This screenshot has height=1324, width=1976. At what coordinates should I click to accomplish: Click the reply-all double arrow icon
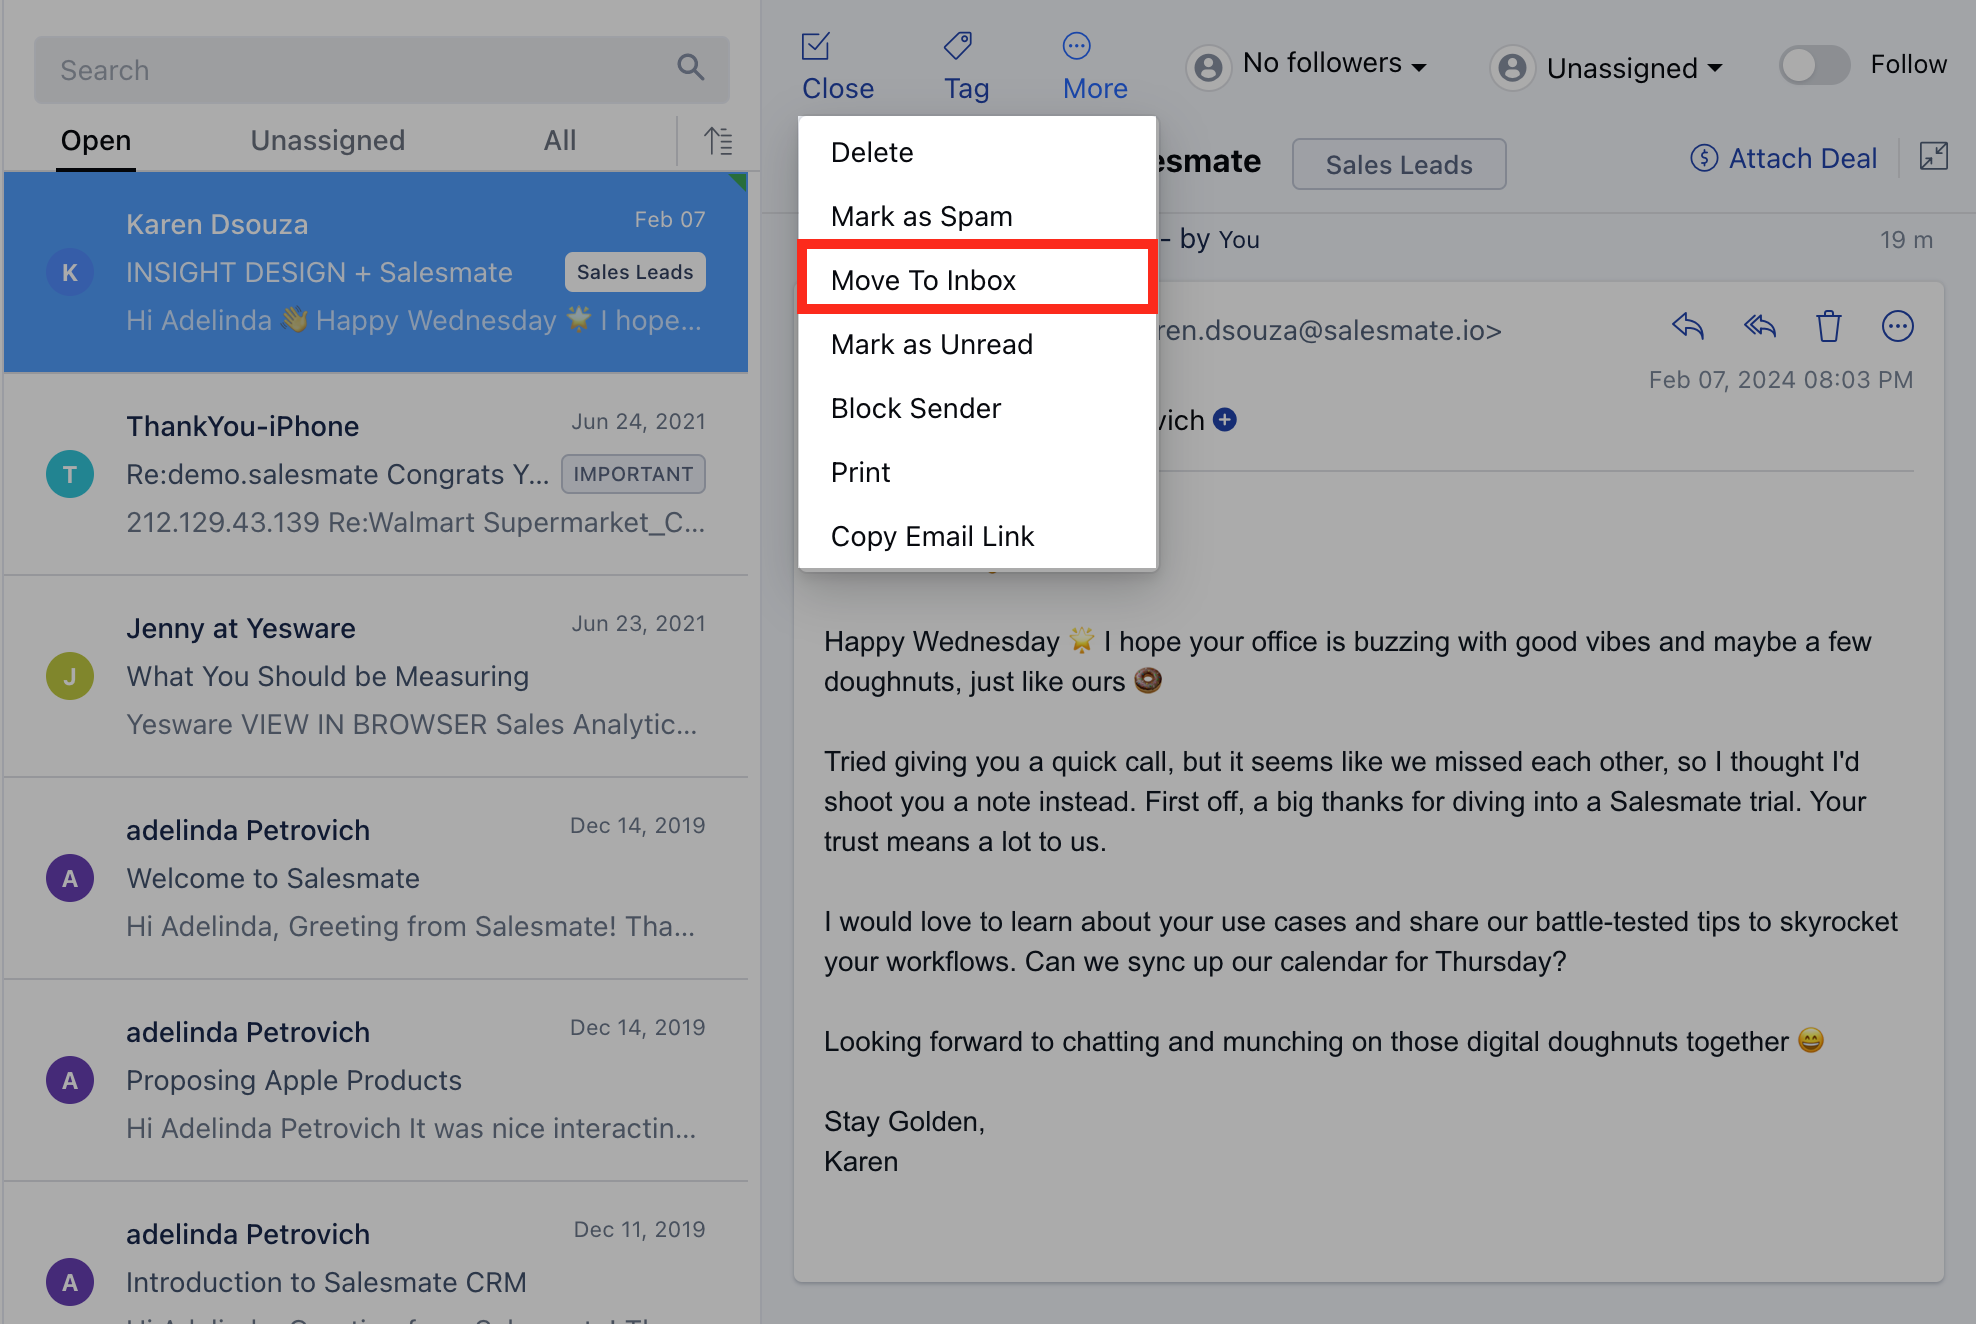[x=1759, y=326]
